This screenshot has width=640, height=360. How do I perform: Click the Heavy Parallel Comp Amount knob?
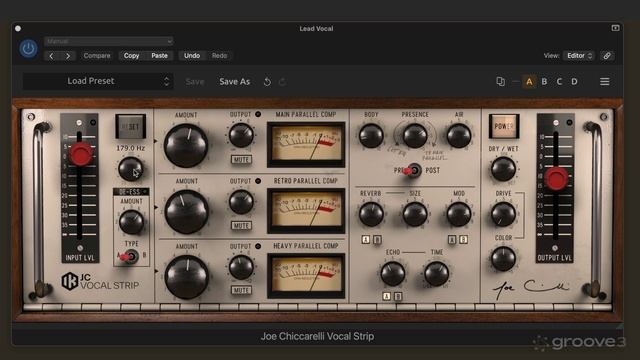pyautogui.click(x=187, y=277)
